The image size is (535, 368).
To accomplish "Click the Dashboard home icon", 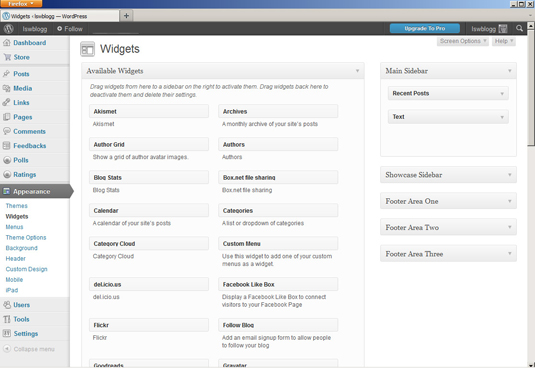I will (6, 43).
